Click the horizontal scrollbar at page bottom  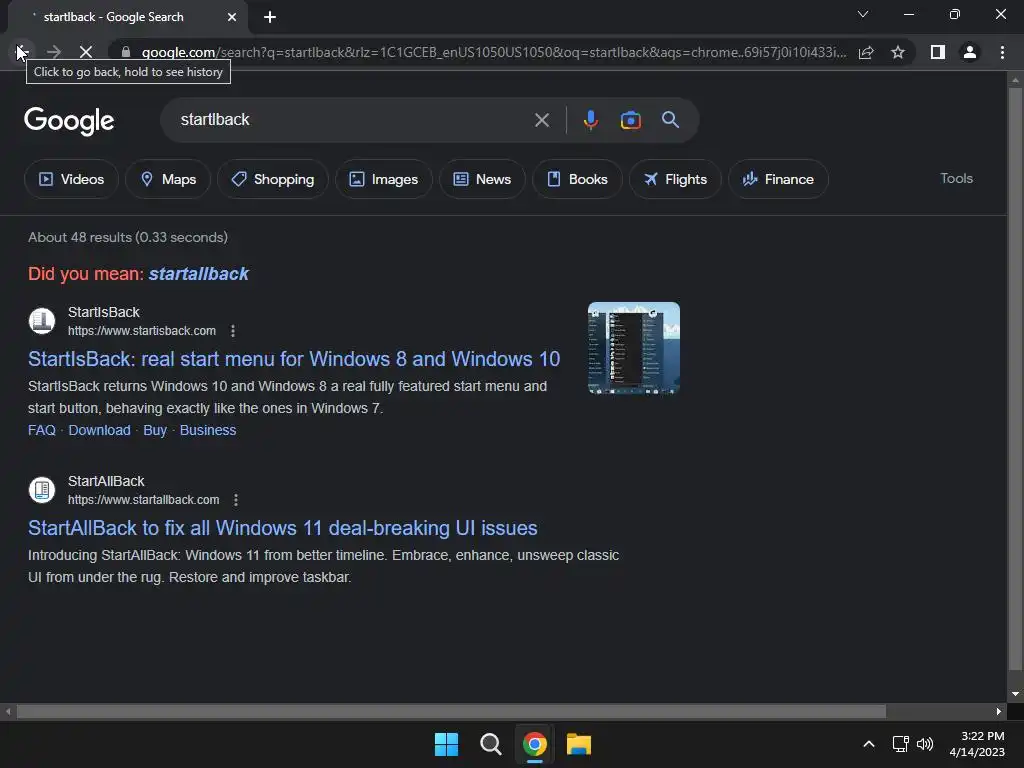click(x=451, y=711)
